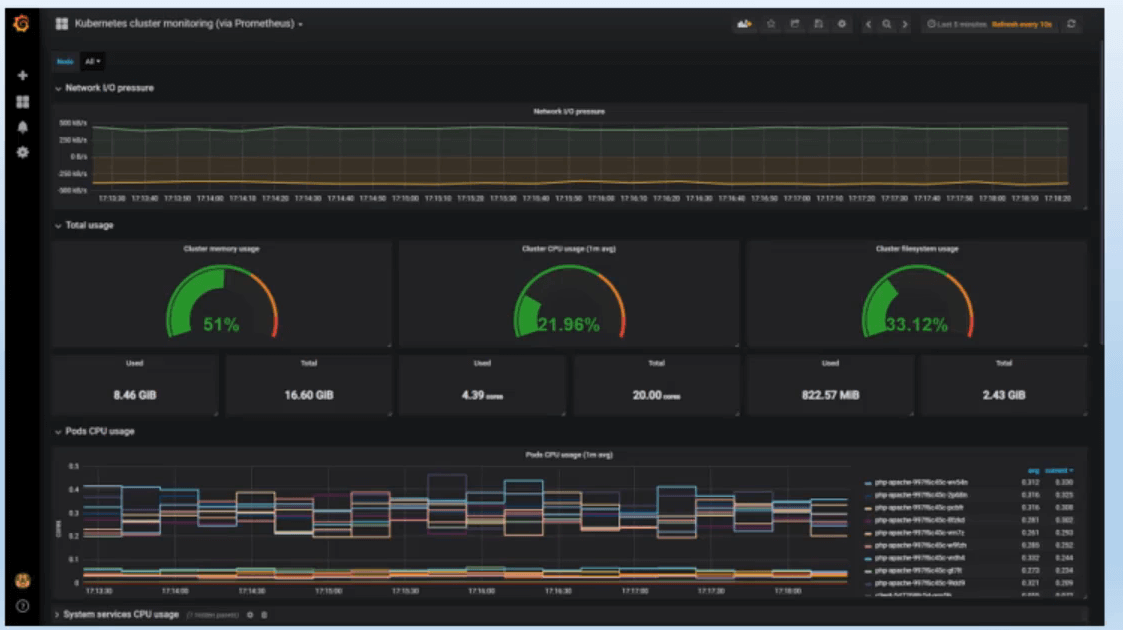Open the Create plus menu in sidebar

coord(22,75)
